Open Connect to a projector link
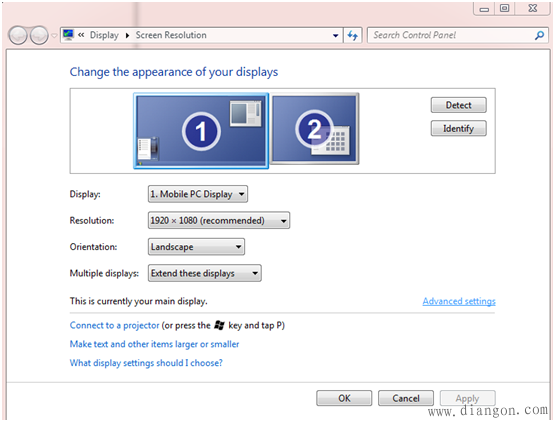 pyautogui.click(x=114, y=325)
